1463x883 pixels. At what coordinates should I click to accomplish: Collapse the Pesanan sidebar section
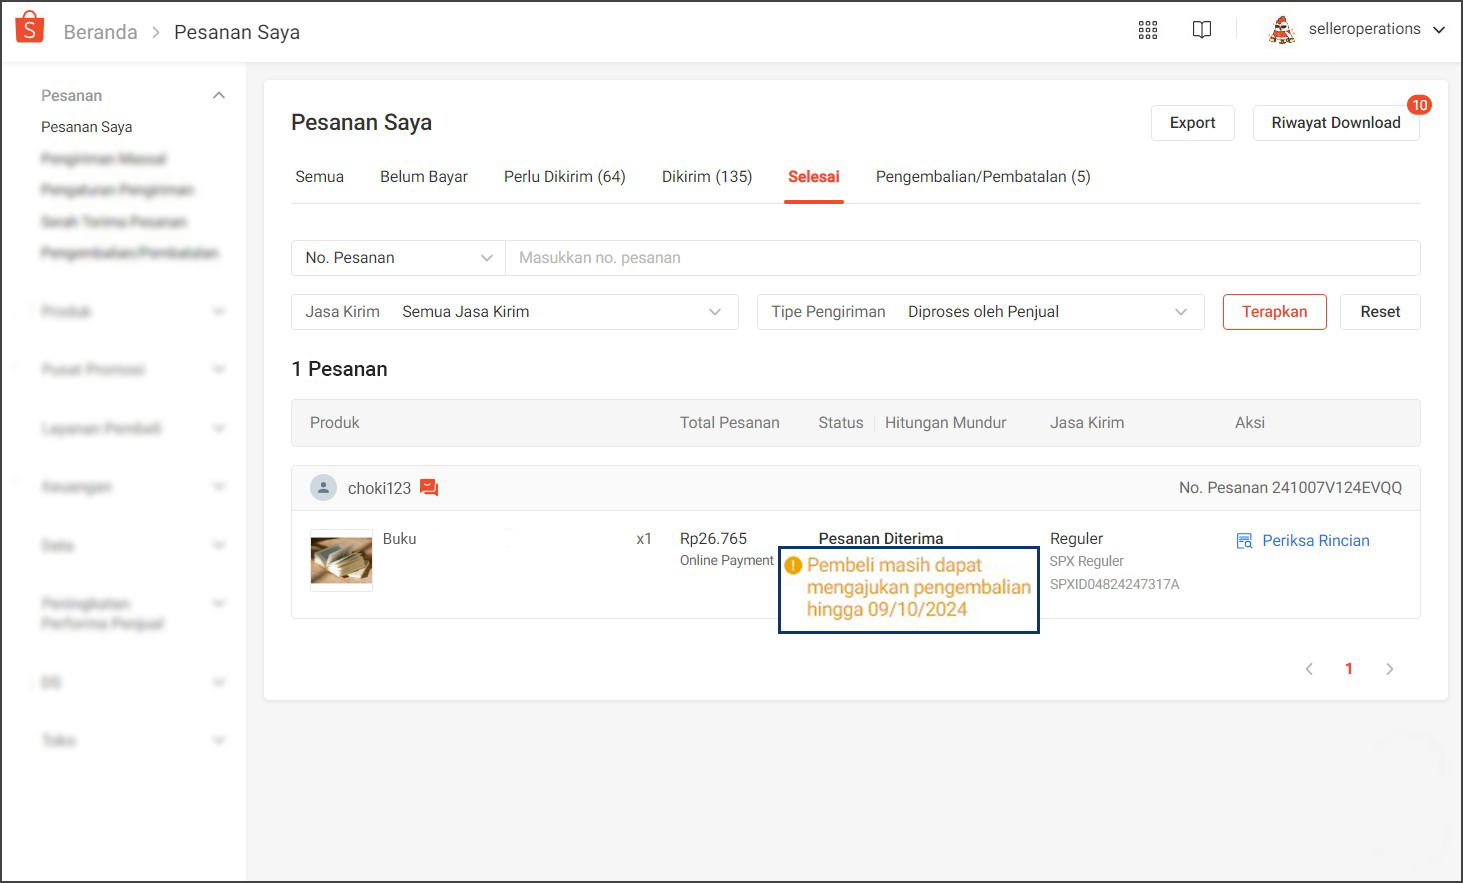click(219, 96)
